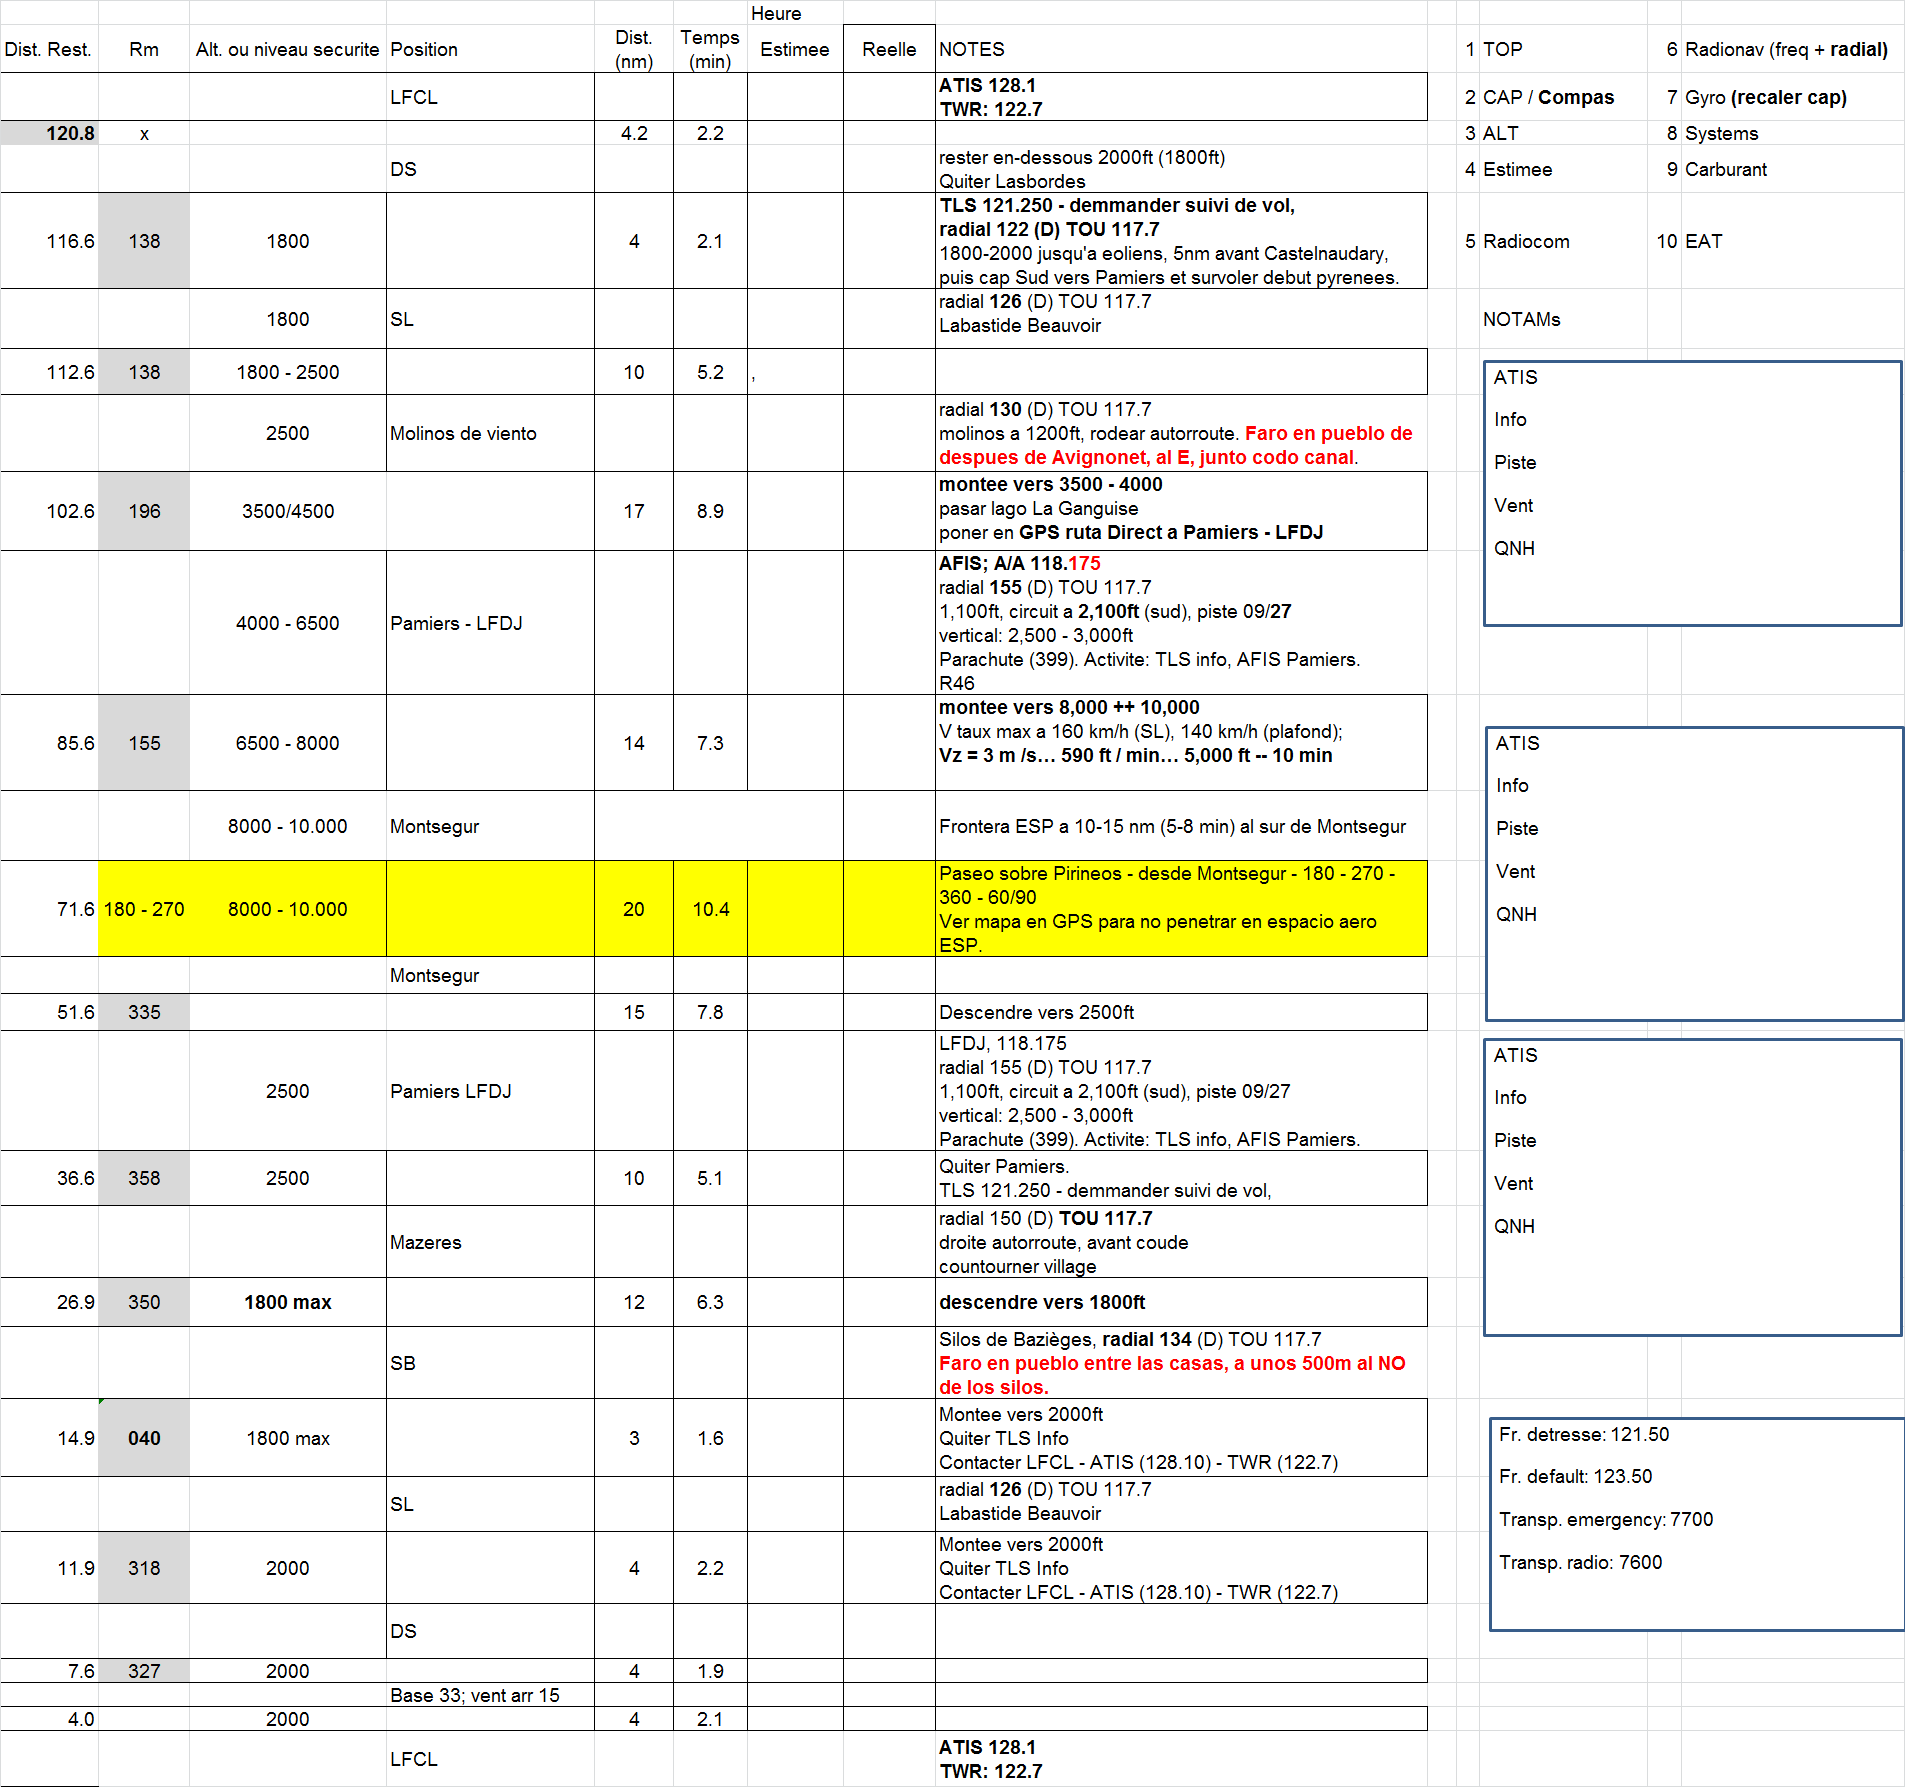This screenshot has width=1905, height=1787.
Task: Click the "Temps (min)" column header
Action: point(710,49)
